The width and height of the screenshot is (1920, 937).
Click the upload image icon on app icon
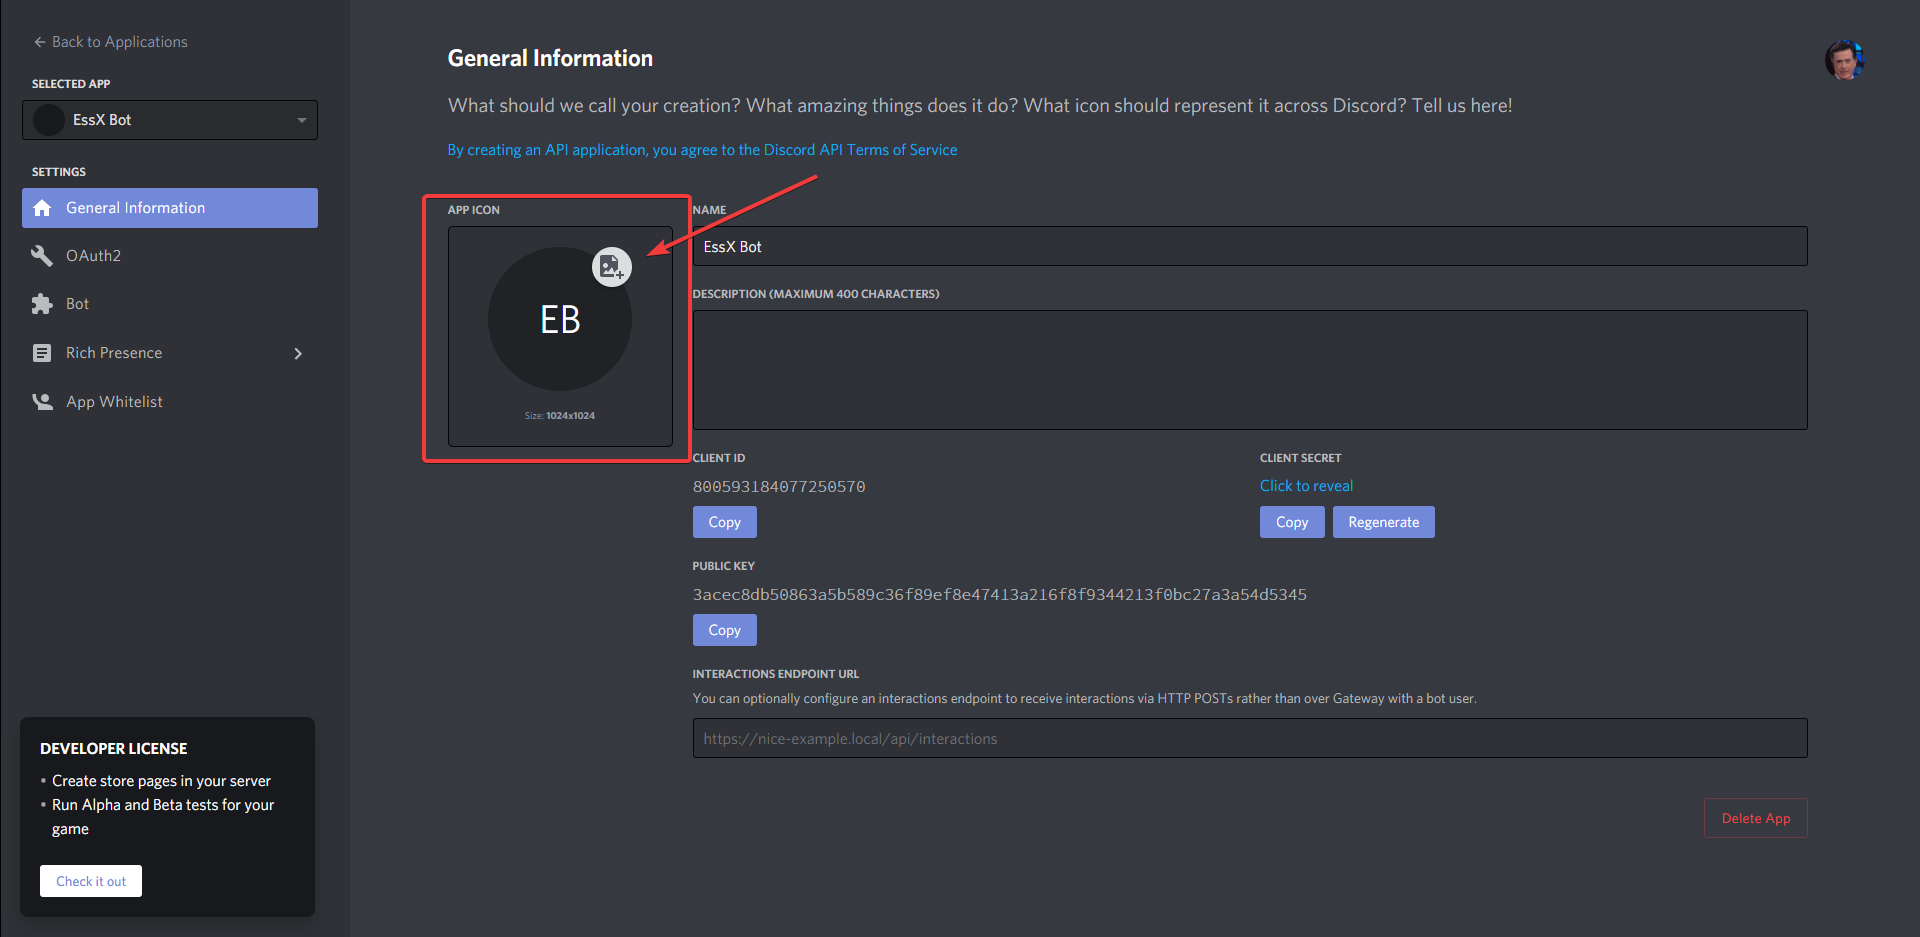611,267
